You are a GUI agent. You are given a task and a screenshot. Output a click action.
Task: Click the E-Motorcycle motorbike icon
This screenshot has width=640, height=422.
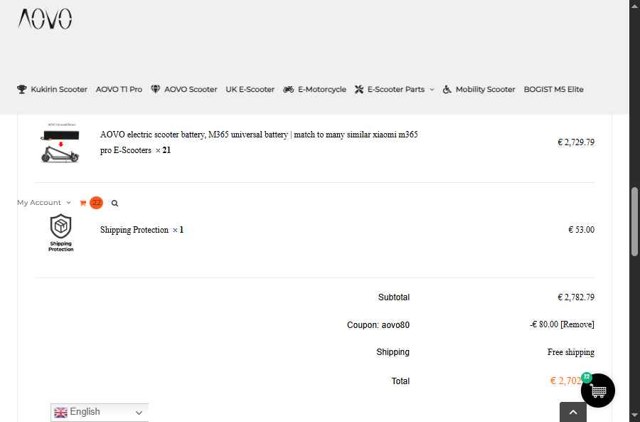pyautogui.click(x=289, y=89)
